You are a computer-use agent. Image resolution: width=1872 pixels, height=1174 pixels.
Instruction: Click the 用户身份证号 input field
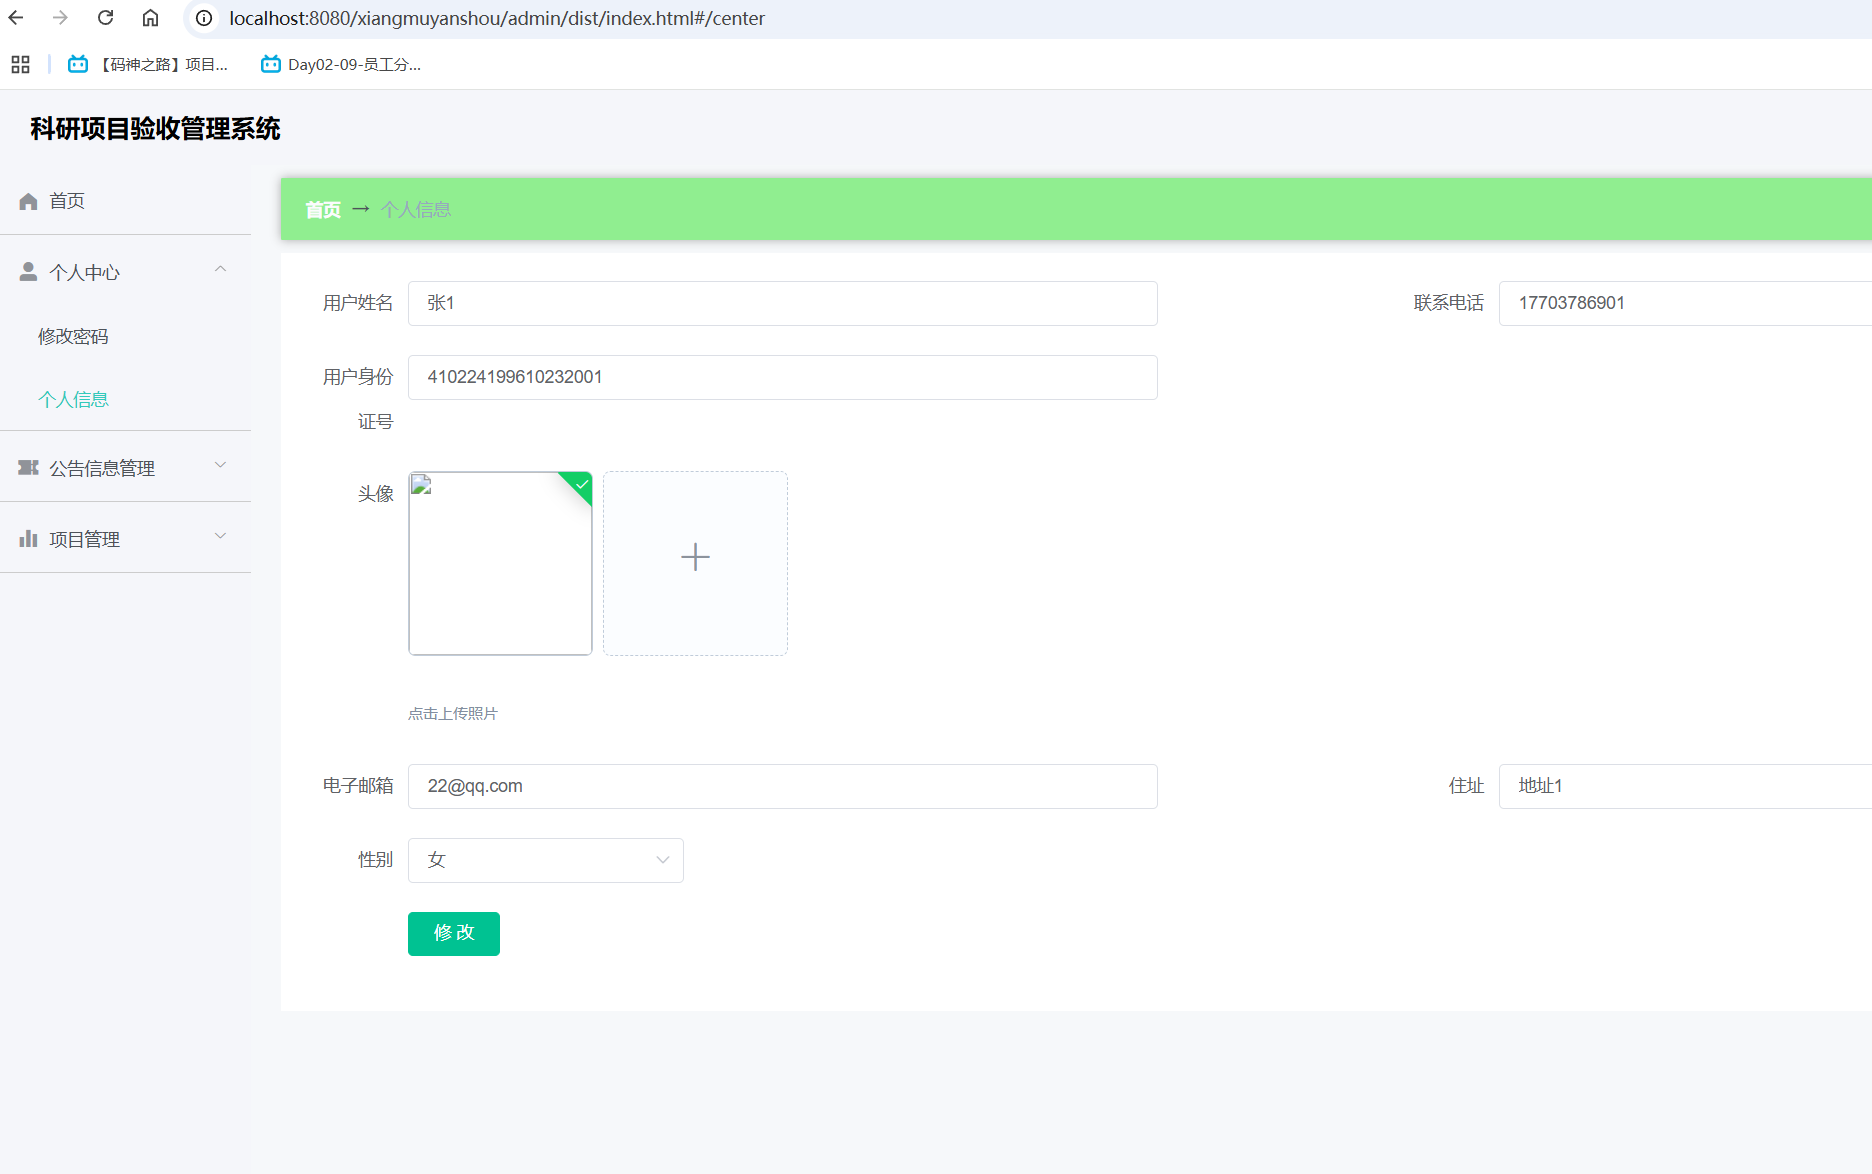pos(782,377)
